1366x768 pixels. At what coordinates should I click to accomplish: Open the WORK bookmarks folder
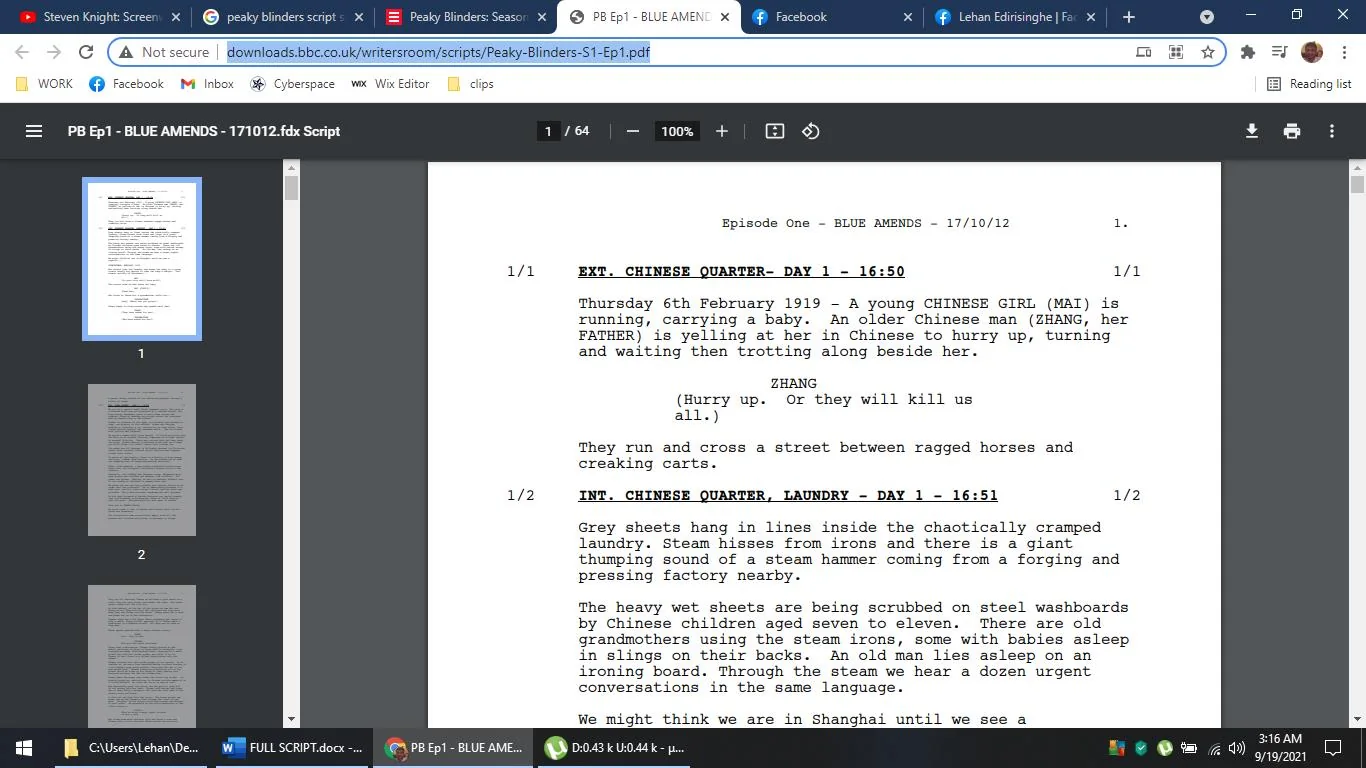(x=44, y=84)
